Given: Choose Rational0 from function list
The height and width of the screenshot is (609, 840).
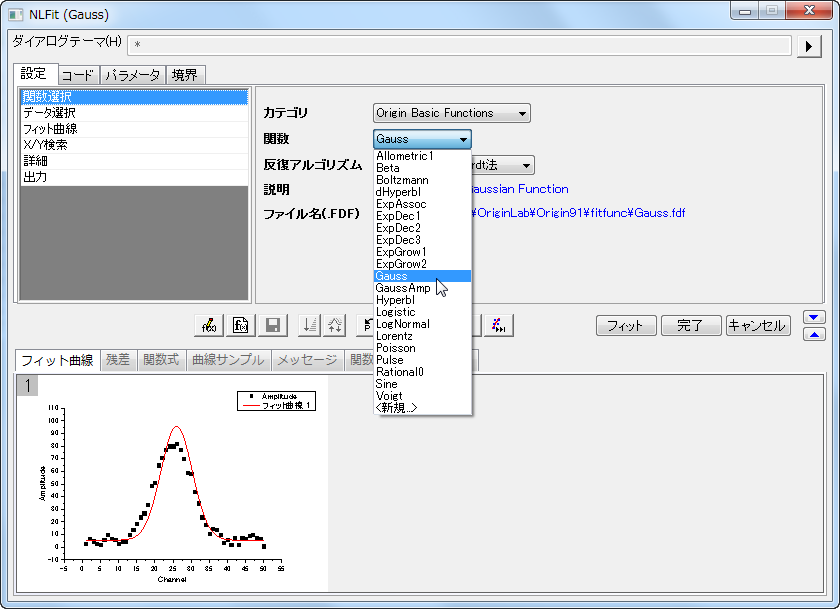Looking at the screenshot, I should click(x=422, y=372).
